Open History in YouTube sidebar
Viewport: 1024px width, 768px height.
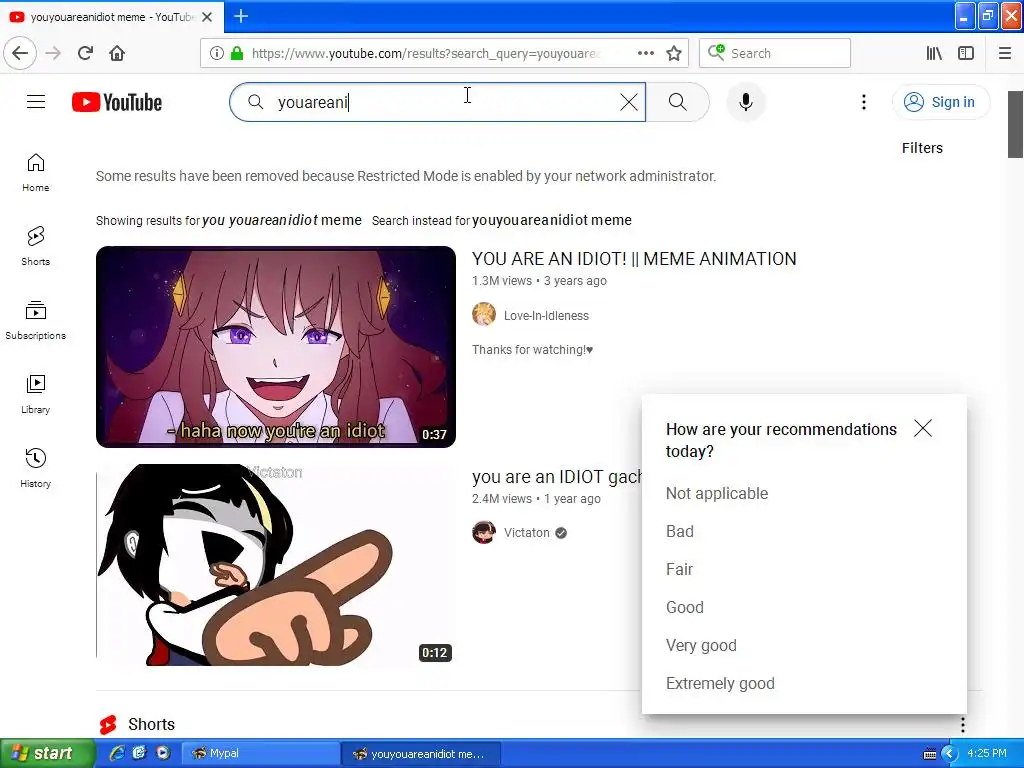[x=36, y=468]
